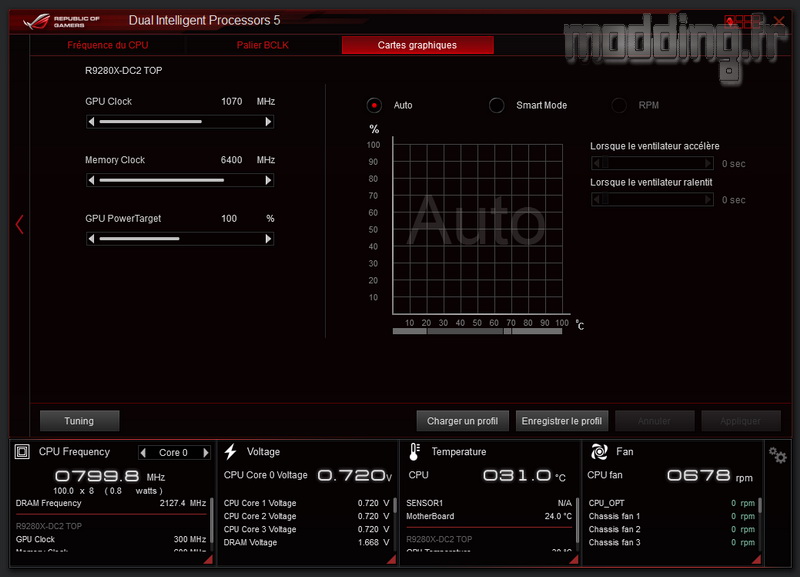The height and width of the screenshot is (577, 800).
Task: Switch to the previous core with the left arrow
Action: 143,453
